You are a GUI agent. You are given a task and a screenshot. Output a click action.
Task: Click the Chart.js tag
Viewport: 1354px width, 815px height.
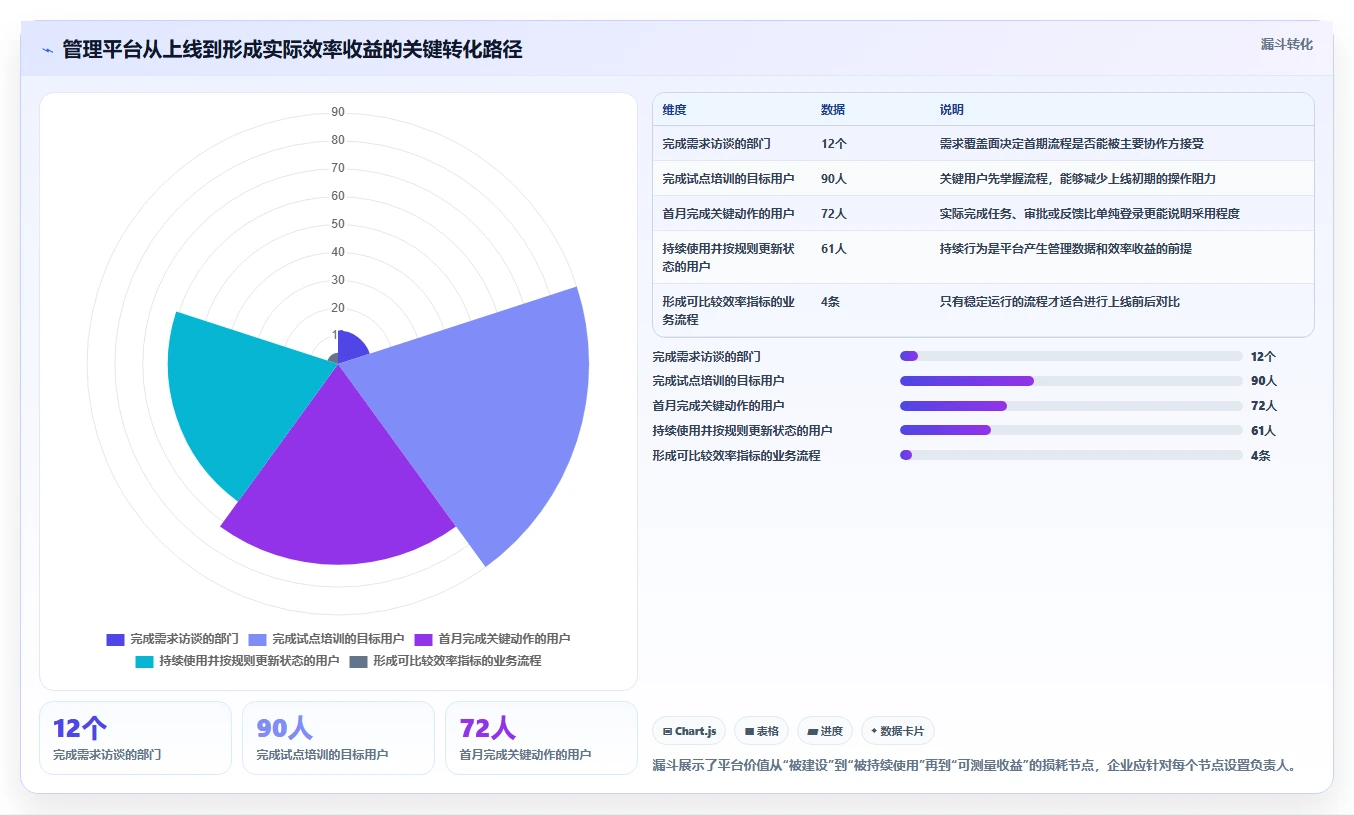click(x=689, y=731)
